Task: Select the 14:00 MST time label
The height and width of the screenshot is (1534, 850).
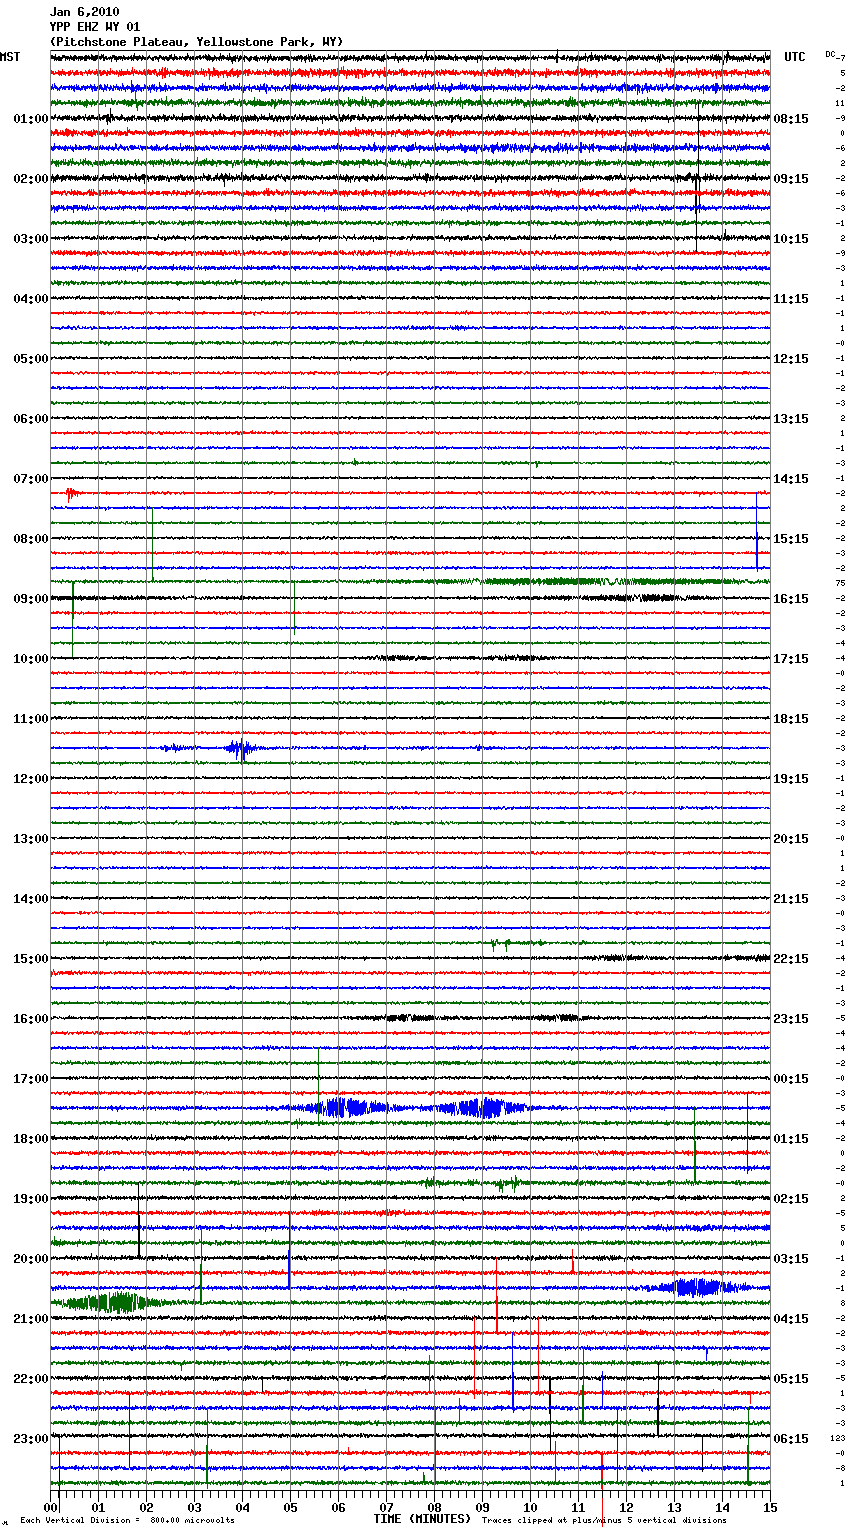Action: click(x=31, y=899)
